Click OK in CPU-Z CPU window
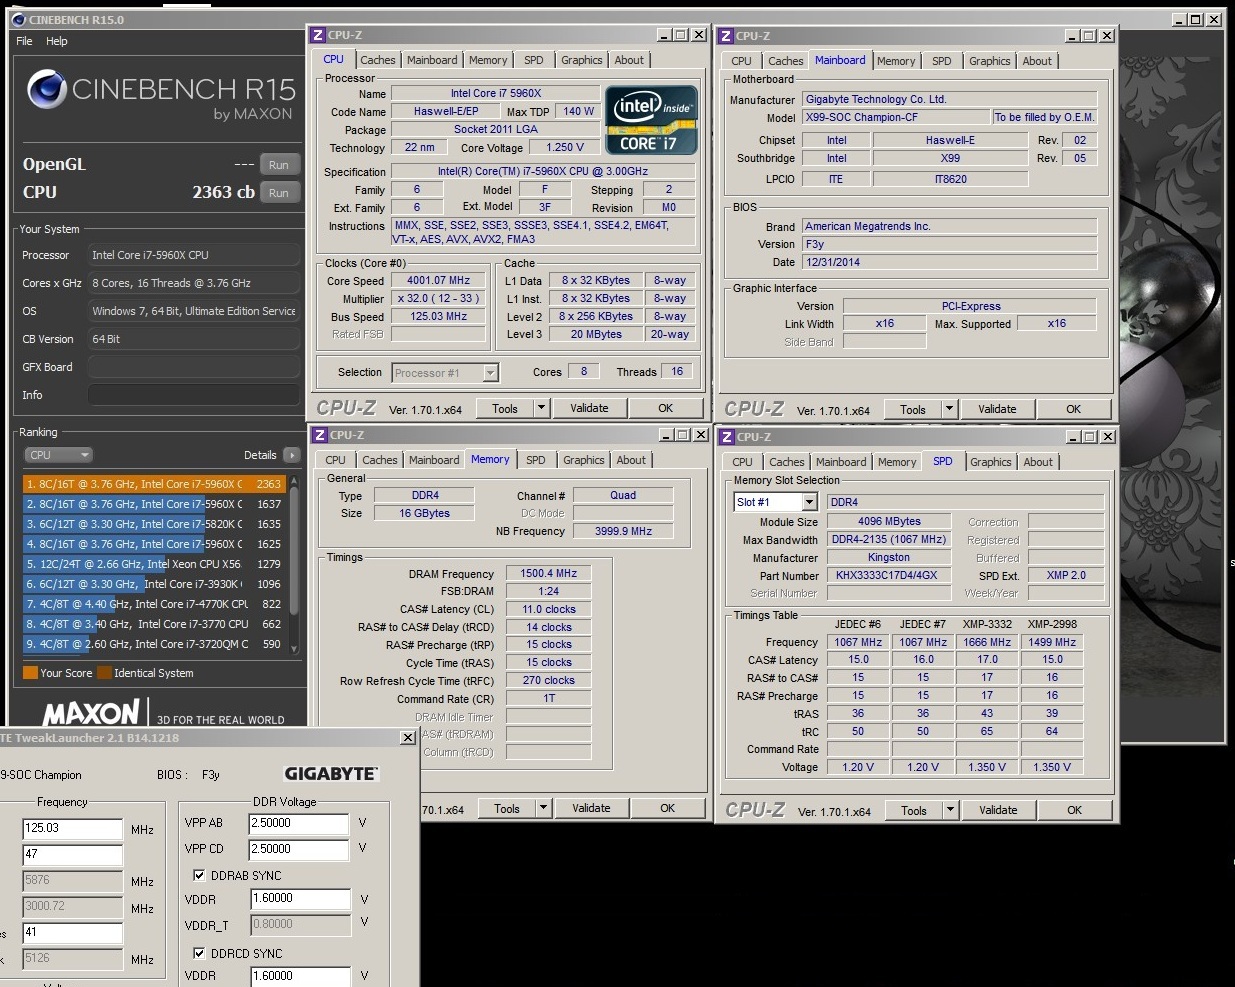Viewport: 1235px width, 987px height. click(665, 408)
